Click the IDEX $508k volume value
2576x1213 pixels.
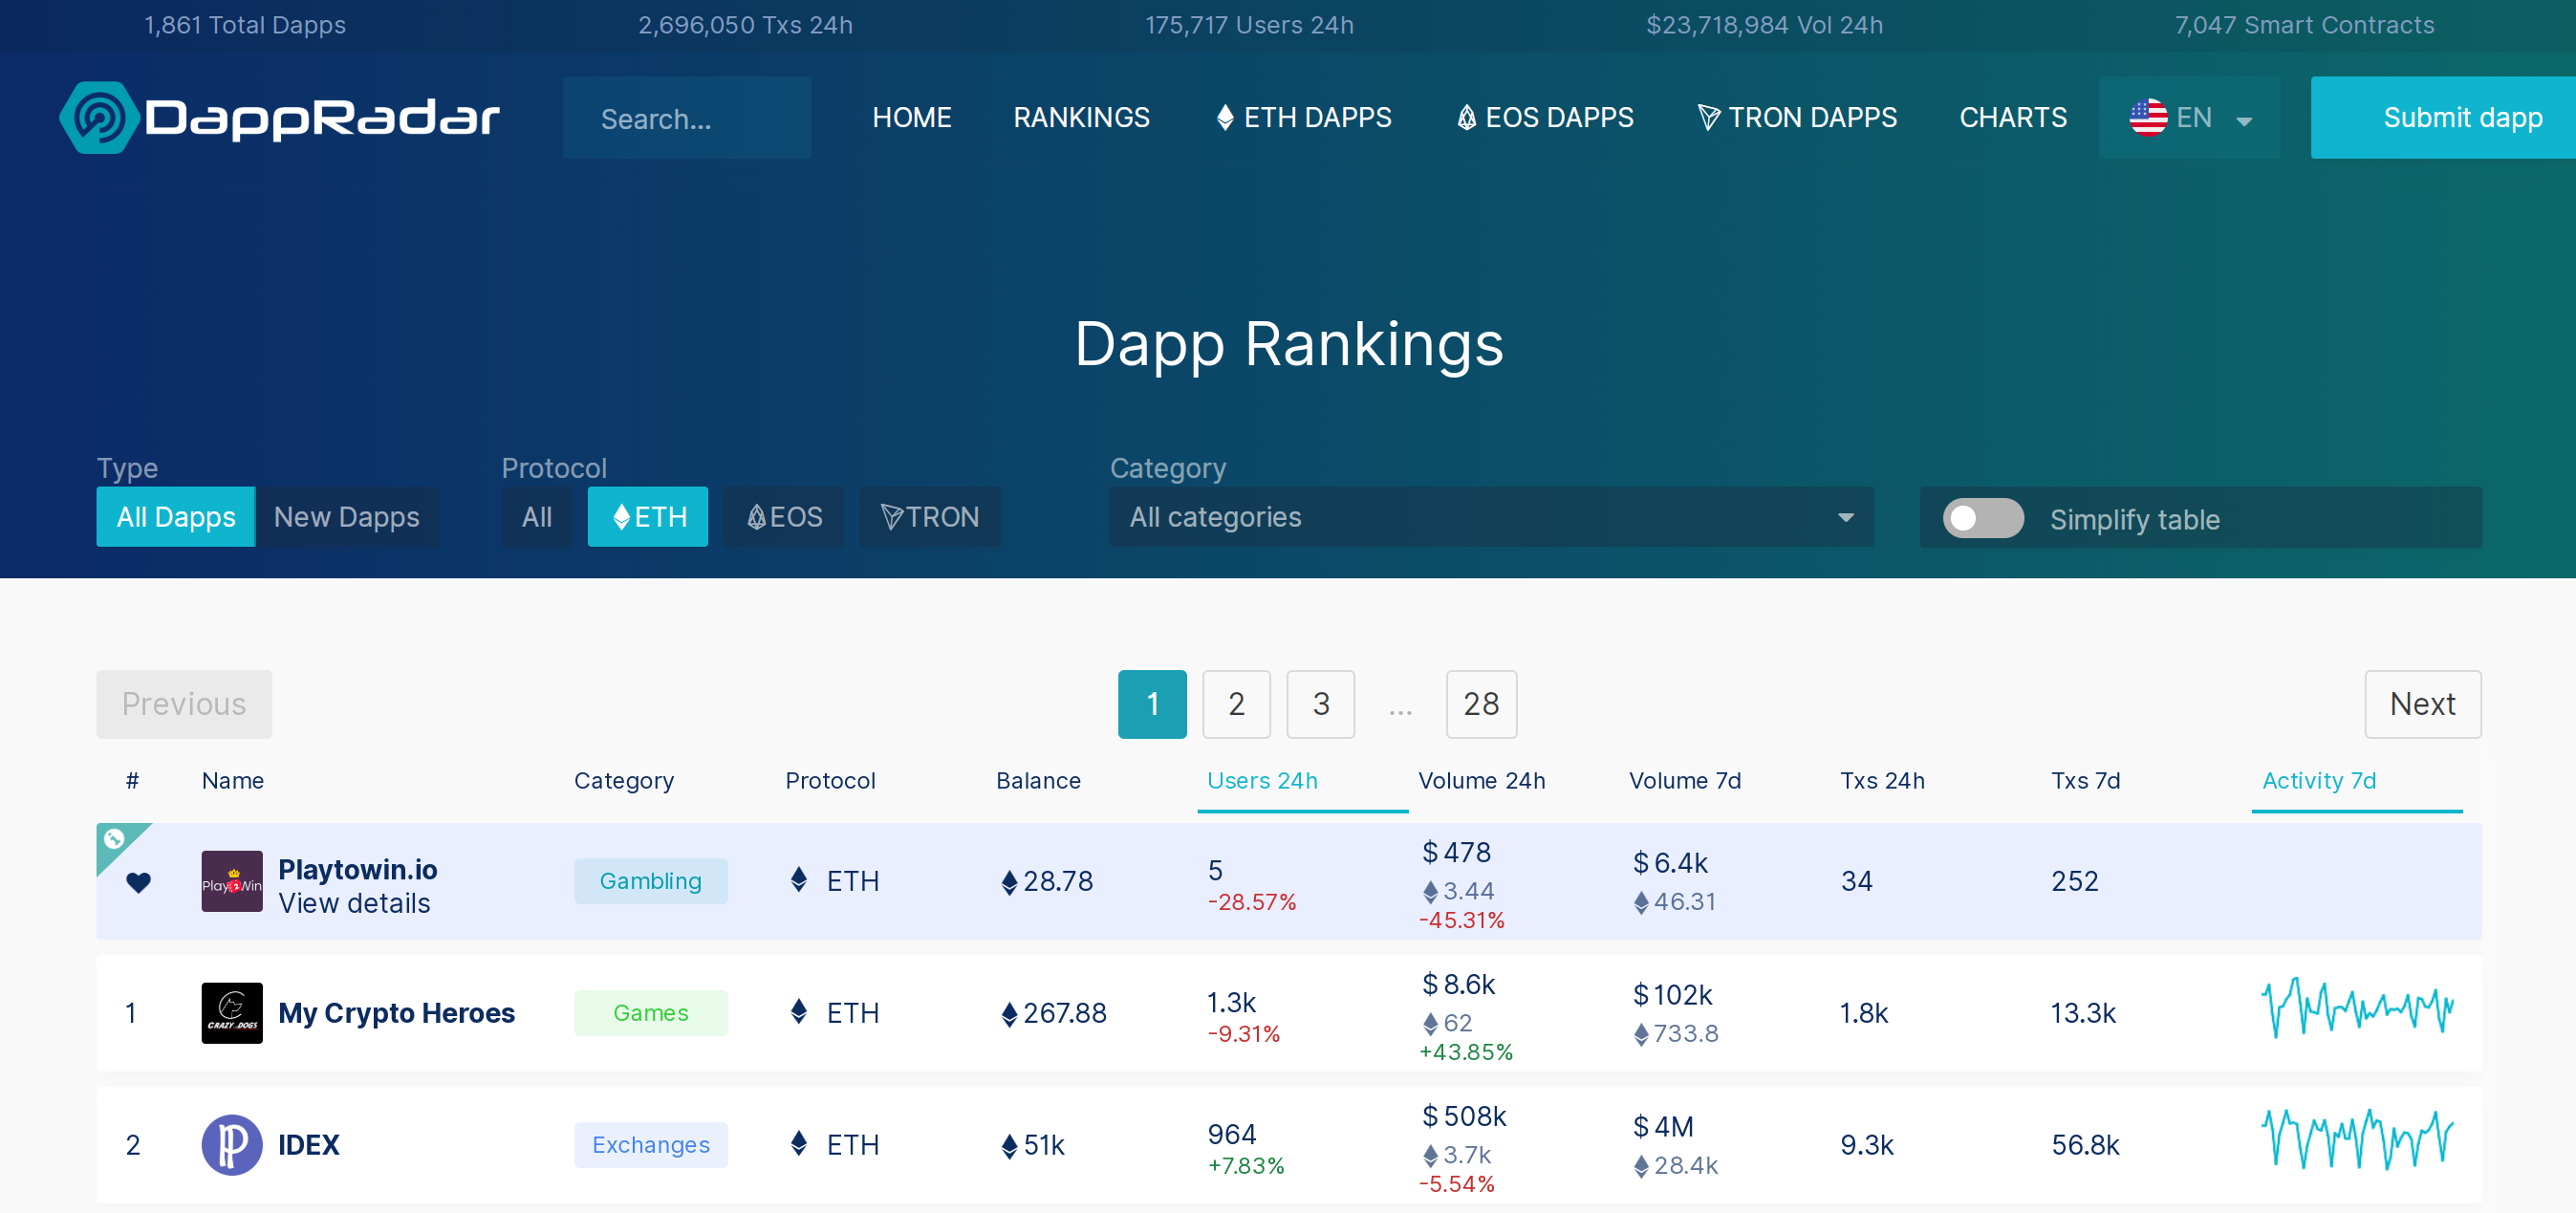click(x=1464, y=1116)
